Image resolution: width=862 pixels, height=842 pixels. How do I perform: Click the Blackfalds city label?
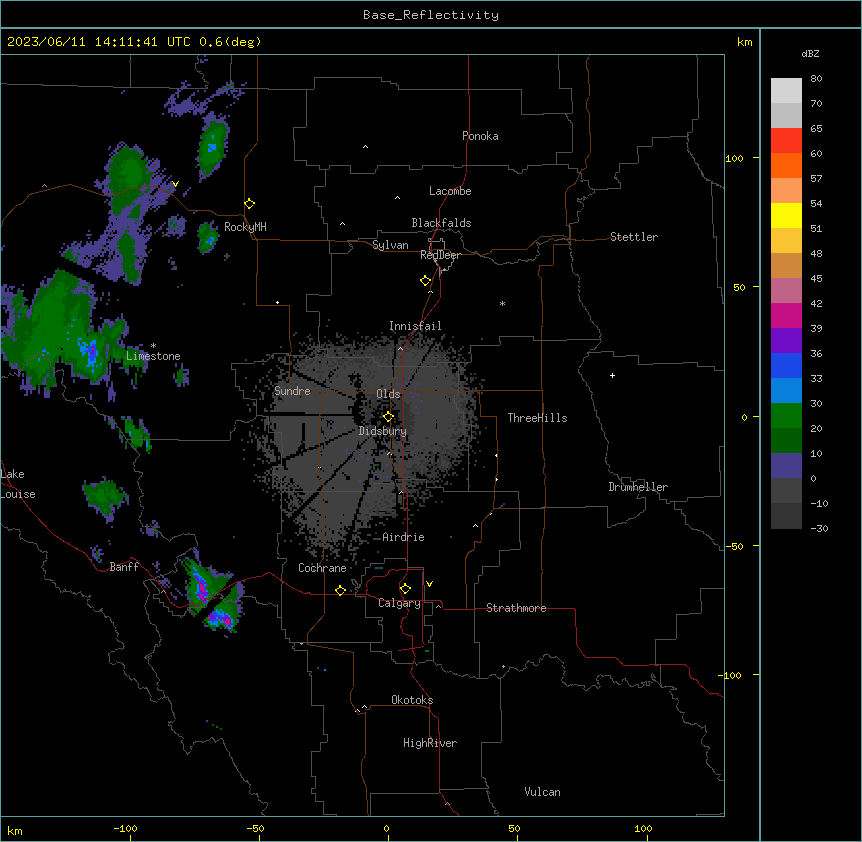441,223
